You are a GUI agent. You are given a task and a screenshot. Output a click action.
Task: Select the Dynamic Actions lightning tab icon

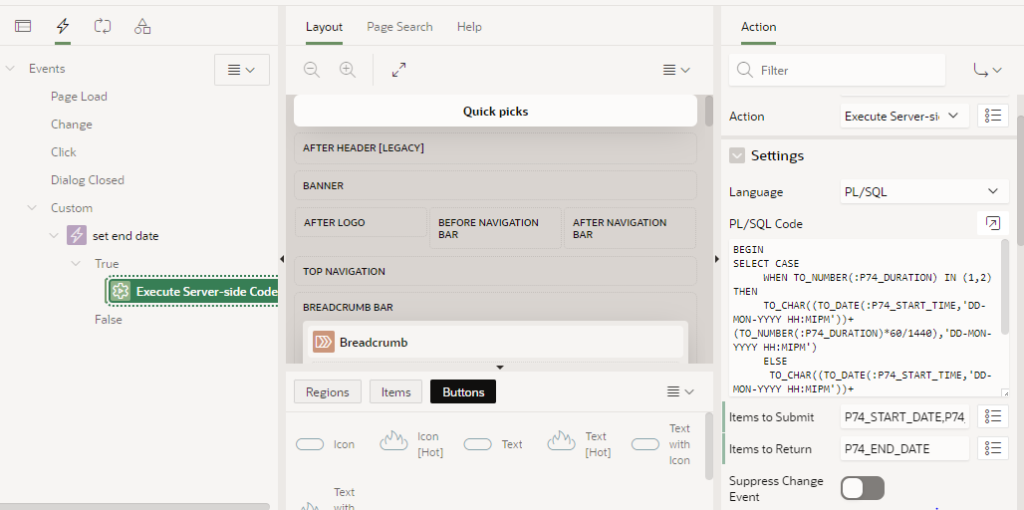click(x=63, y=26)
